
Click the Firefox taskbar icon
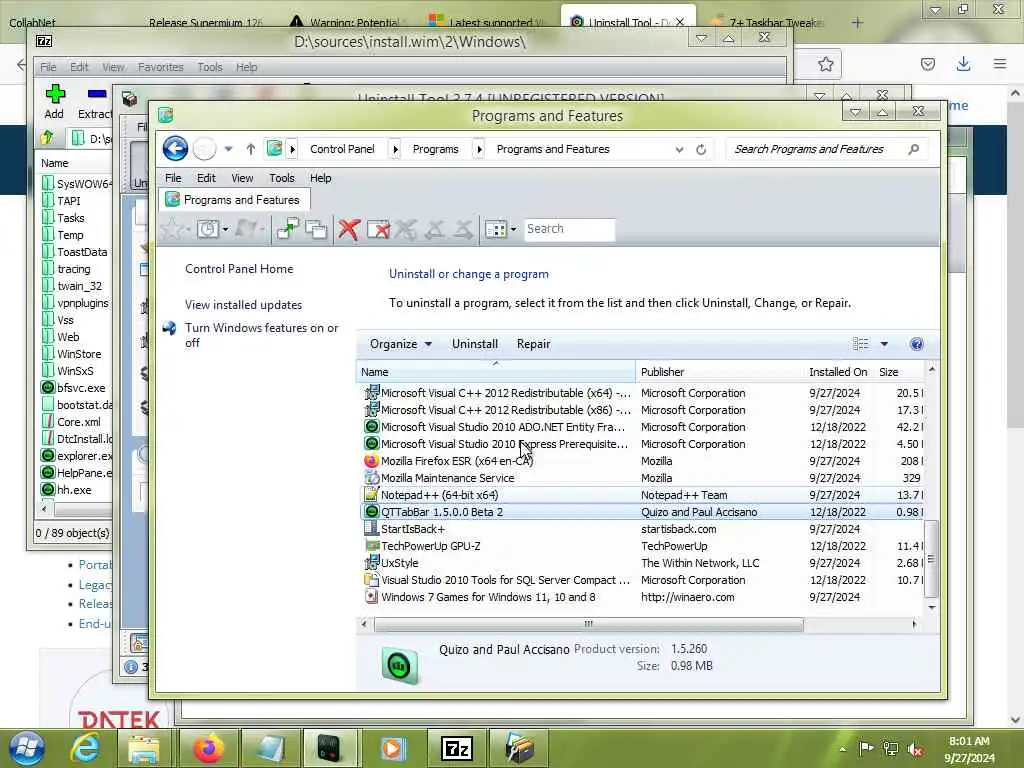point(208,748)
